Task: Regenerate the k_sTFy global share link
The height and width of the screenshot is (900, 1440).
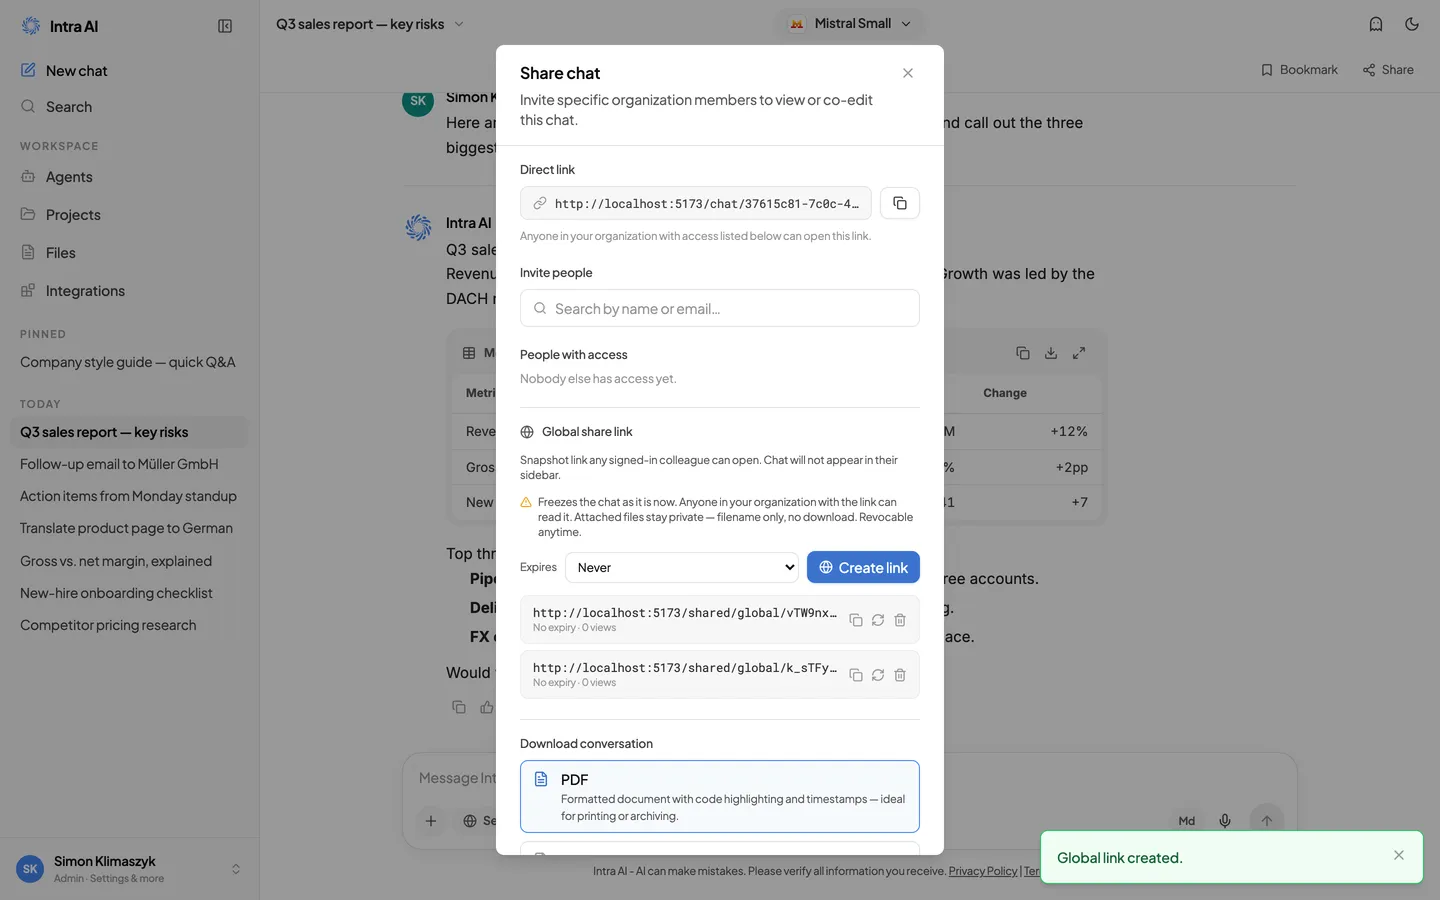Action: [878, 675]
